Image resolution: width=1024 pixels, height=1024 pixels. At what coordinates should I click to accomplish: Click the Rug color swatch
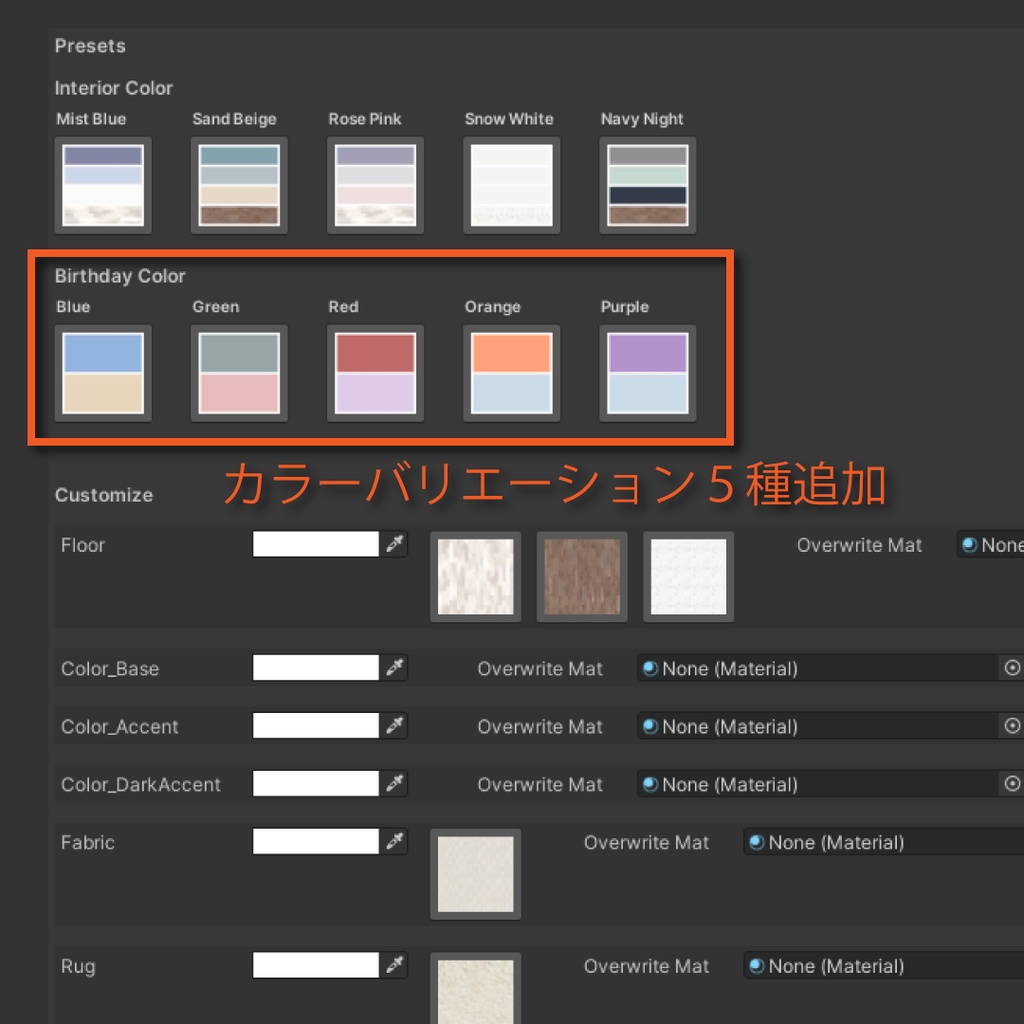[x=317, y=966]
